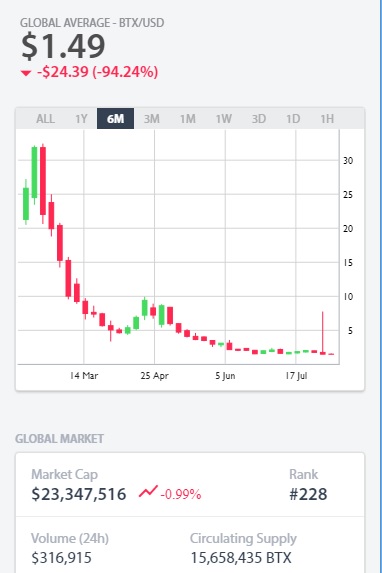Switch chart to 1Y range
Viewport: 382px width, 573px height.
click(x=81, y=119)
